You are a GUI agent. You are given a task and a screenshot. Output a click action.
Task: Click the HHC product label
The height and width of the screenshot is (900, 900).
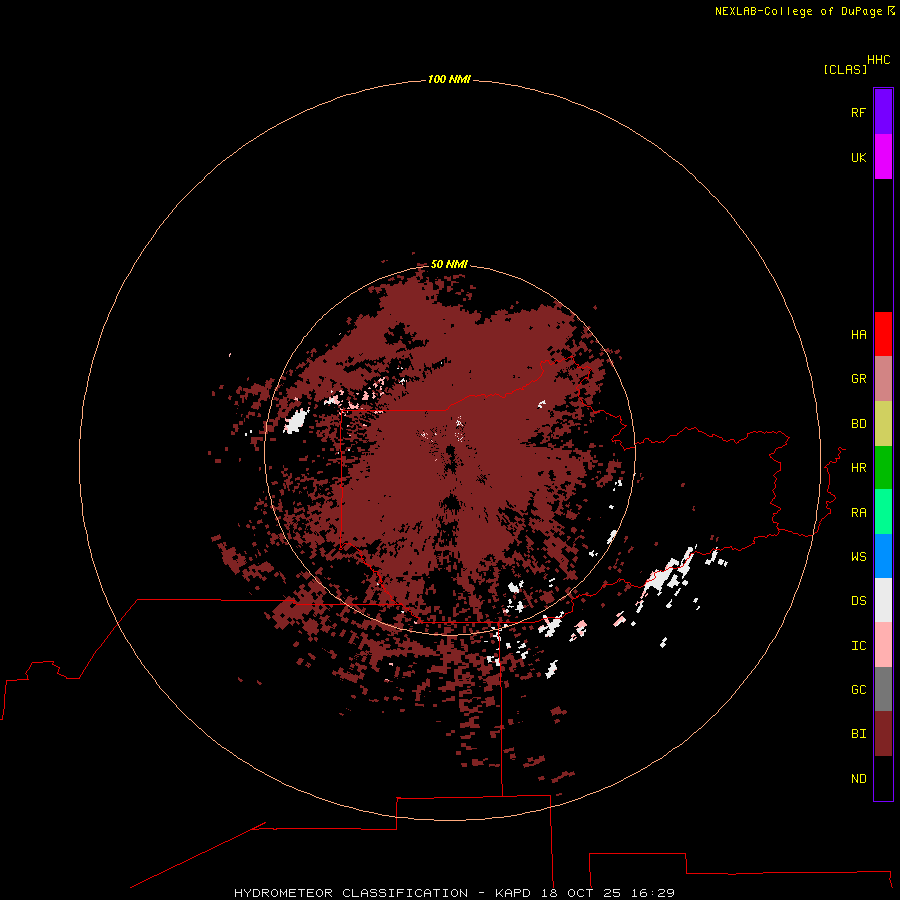click(878, 60)
